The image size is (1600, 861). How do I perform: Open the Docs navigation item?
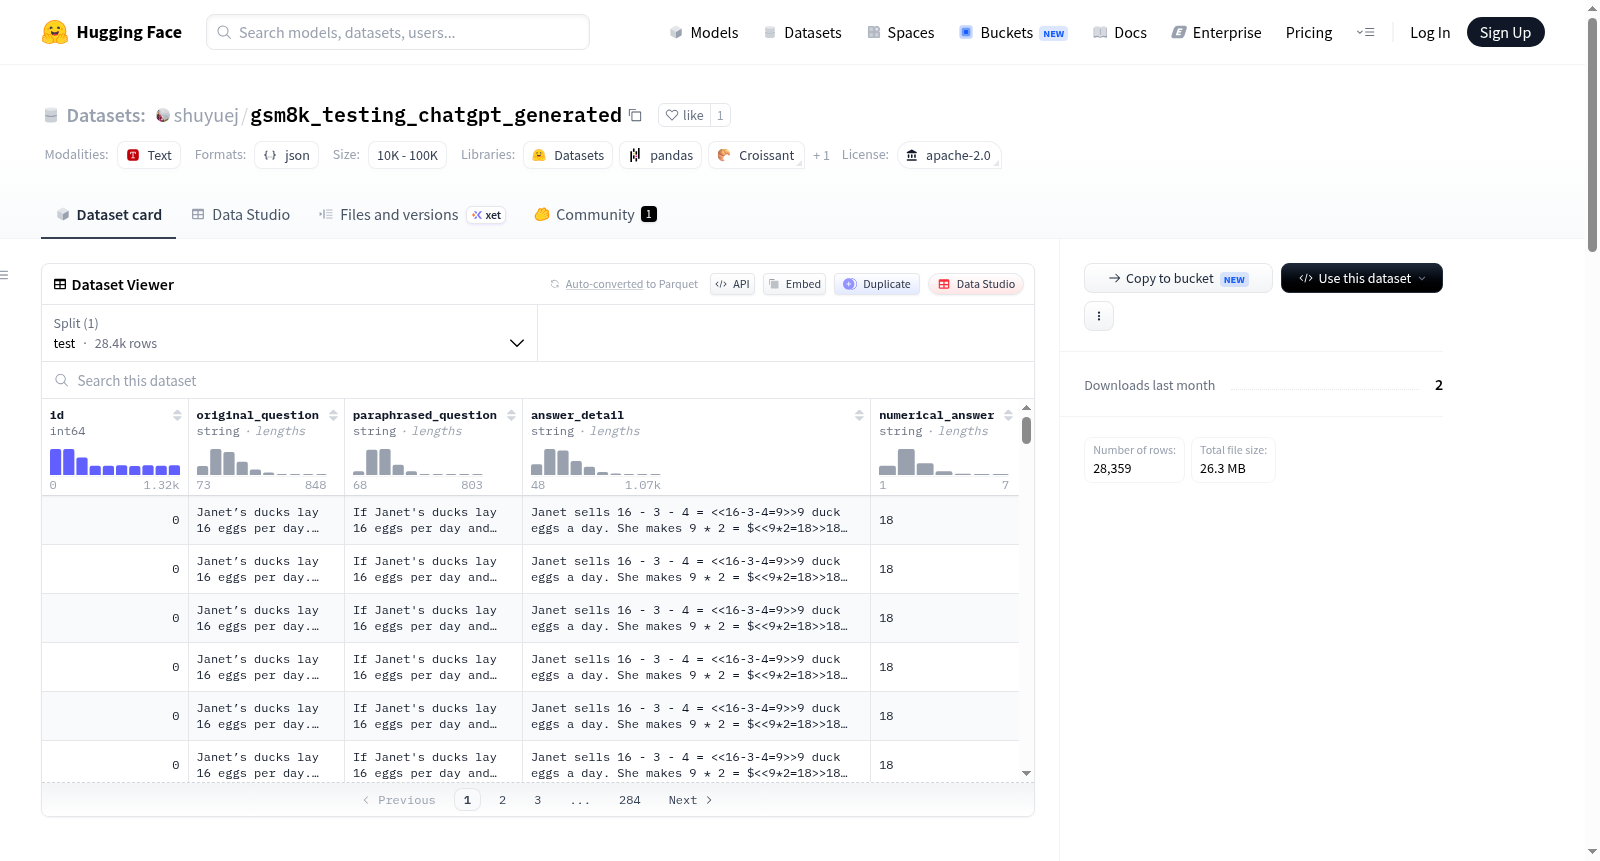pyautogui.click(x=1119, y=32)
